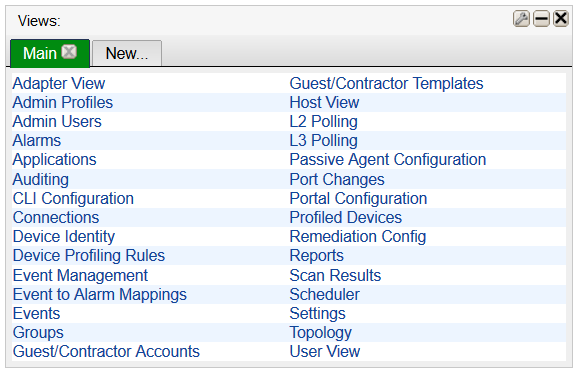Close the Views panel with the X icon
This screenshot has height=372, width=577.
561,18
